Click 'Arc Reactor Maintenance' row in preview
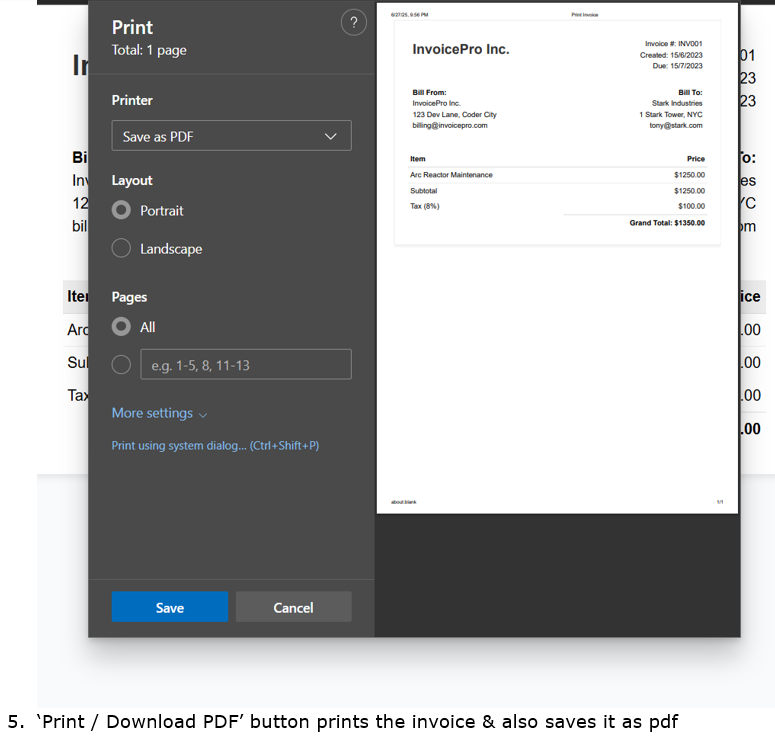The height and width of the screenshot is (747, 775). click(x=557, y=175)
